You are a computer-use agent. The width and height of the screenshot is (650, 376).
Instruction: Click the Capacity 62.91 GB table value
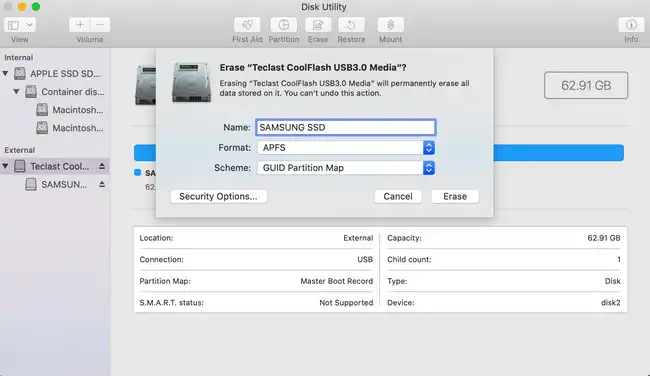coord(604,238)
